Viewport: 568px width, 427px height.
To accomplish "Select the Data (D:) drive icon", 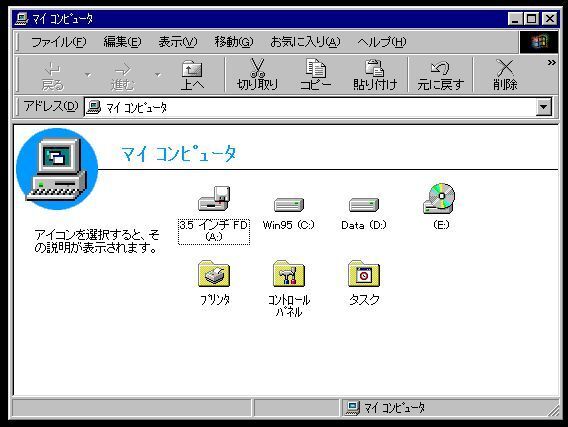I will click(364, 205).
